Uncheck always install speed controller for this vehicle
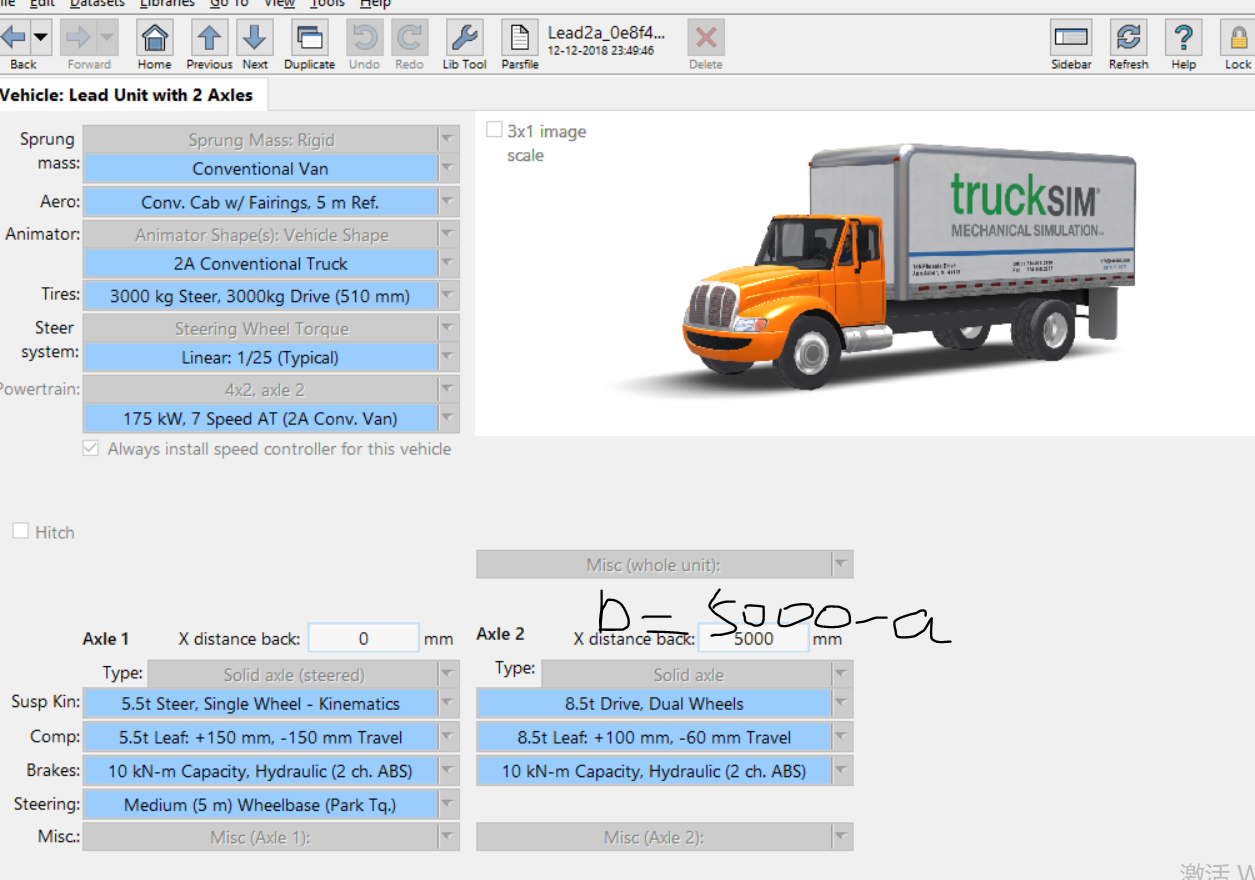Viewport: 1255px width, 880px height. coord(90,448)
